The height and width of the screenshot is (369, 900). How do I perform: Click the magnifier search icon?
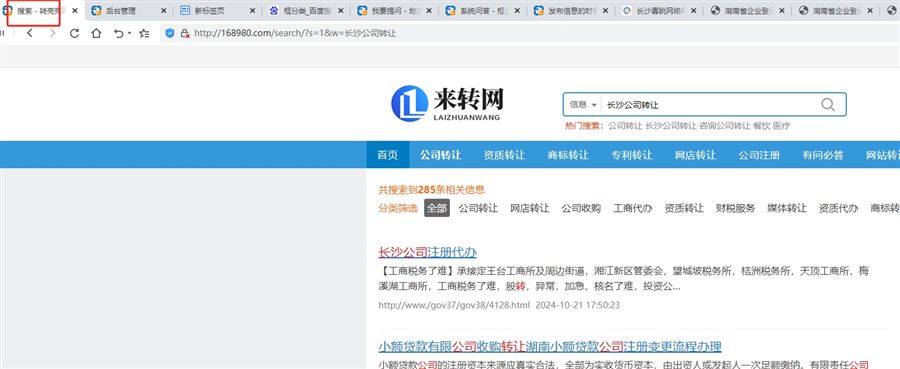coord(828,104)
